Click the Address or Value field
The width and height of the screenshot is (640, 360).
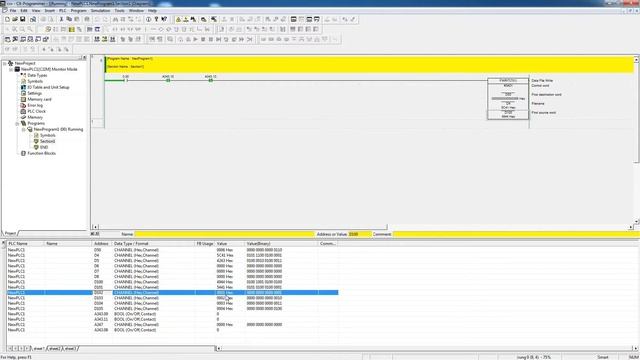point(360,234)
